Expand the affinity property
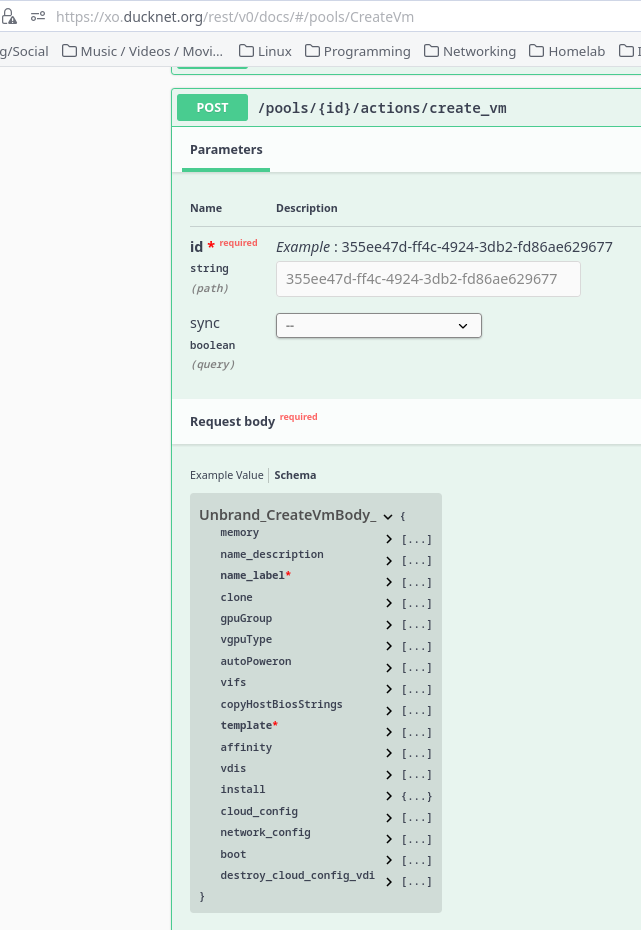 (x=389, y=753)
